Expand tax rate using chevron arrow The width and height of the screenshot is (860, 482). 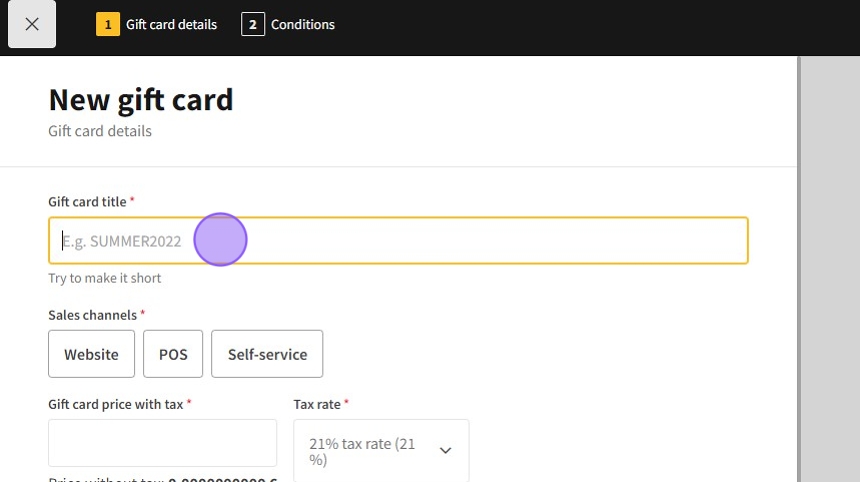(446, 451)
